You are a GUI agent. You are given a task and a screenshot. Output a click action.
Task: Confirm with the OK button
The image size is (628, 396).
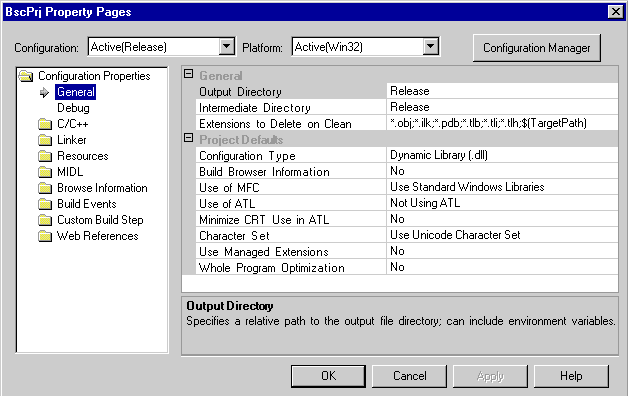pos(328,376)
